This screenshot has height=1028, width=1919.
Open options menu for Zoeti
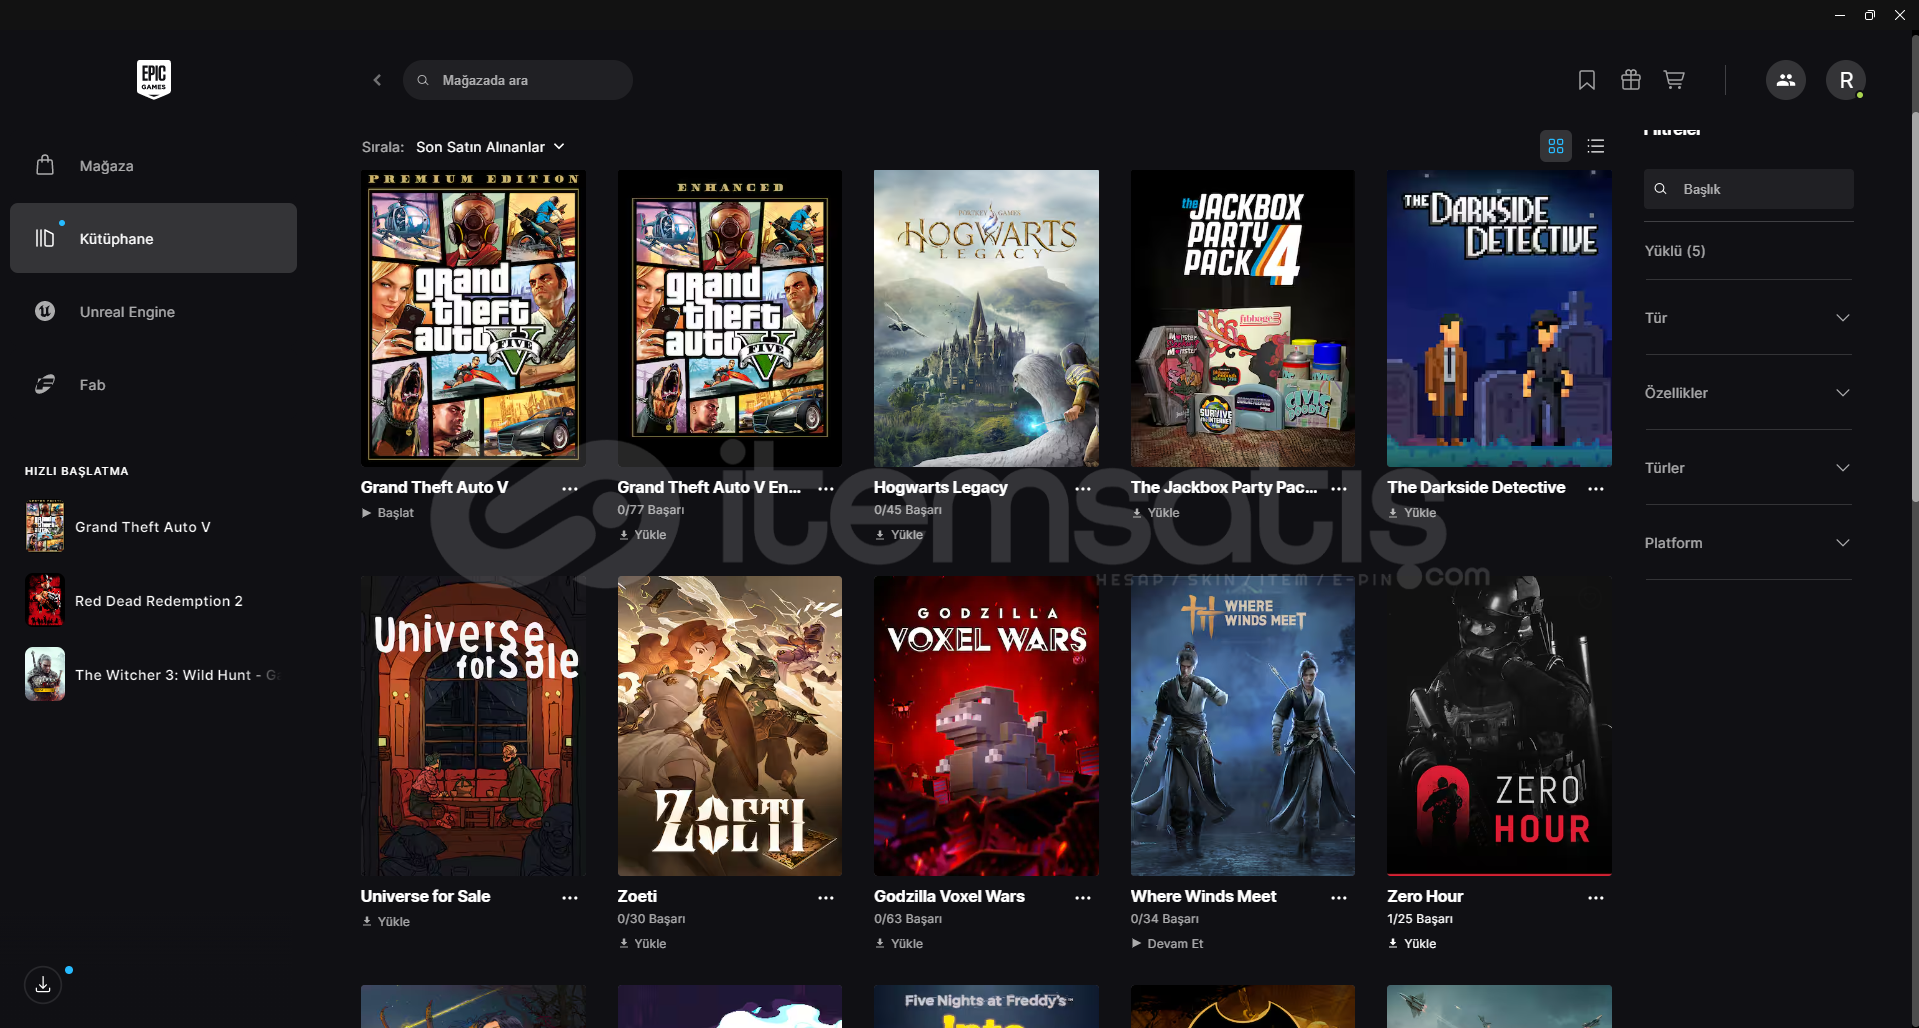(826, 898)
